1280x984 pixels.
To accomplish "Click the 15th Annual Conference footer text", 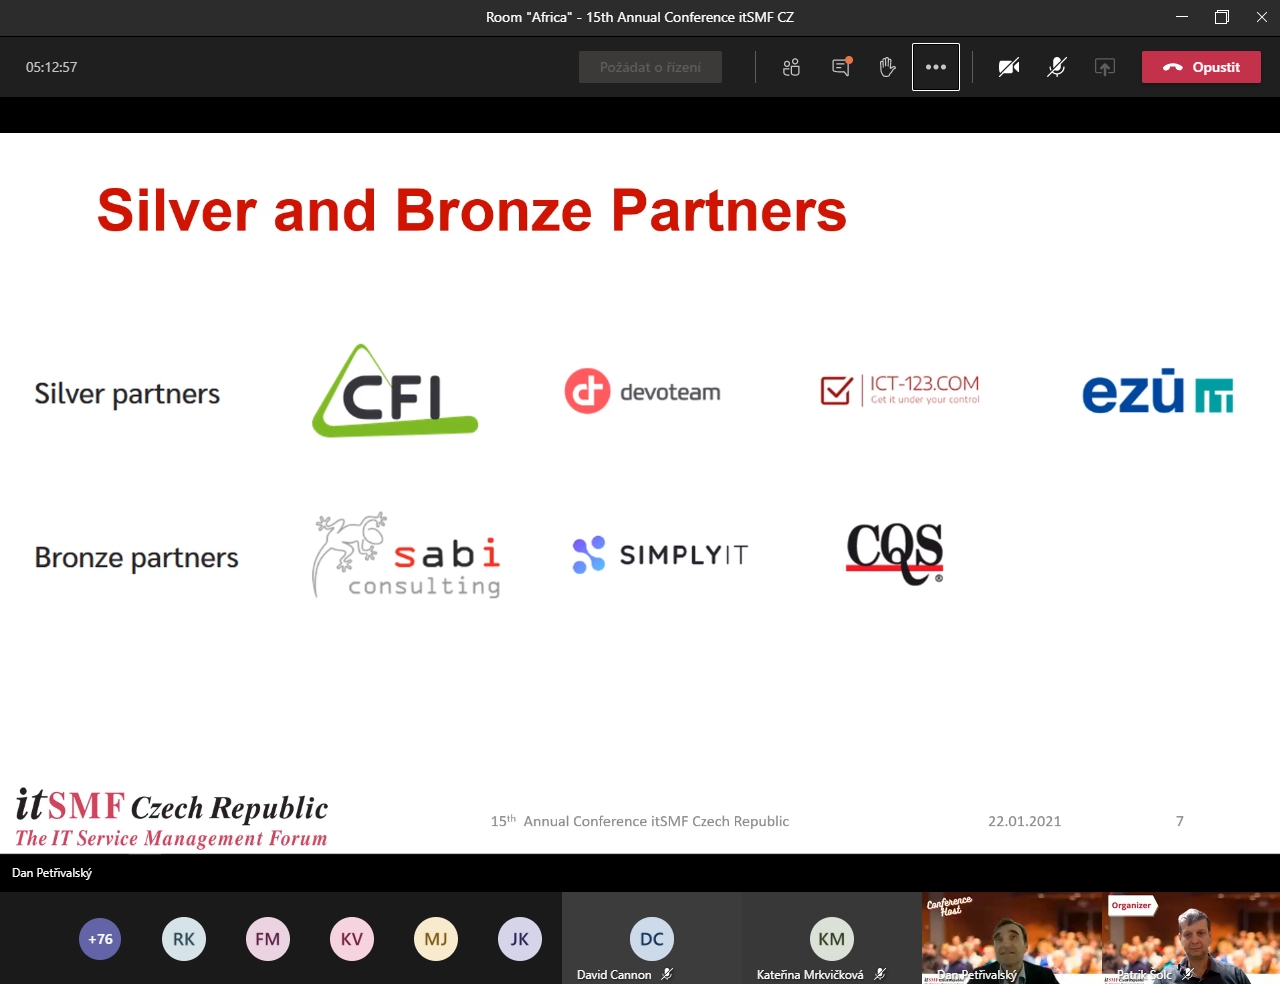I will [x=640, y=821].
